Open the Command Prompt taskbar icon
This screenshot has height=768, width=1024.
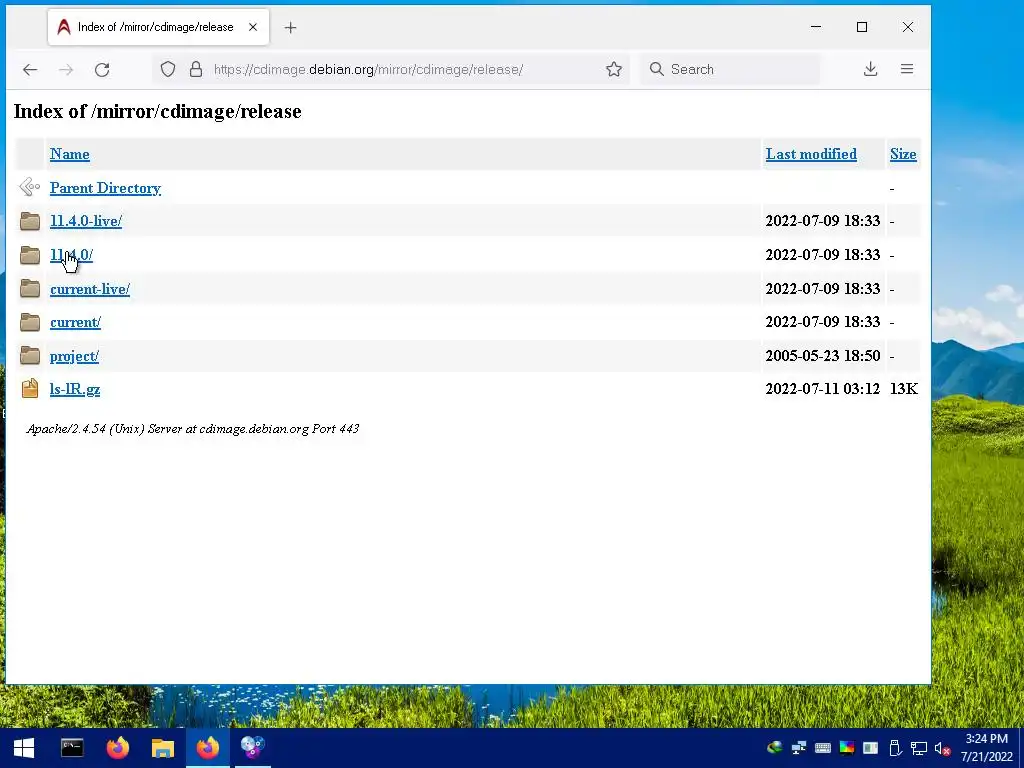tap(72, 748)
